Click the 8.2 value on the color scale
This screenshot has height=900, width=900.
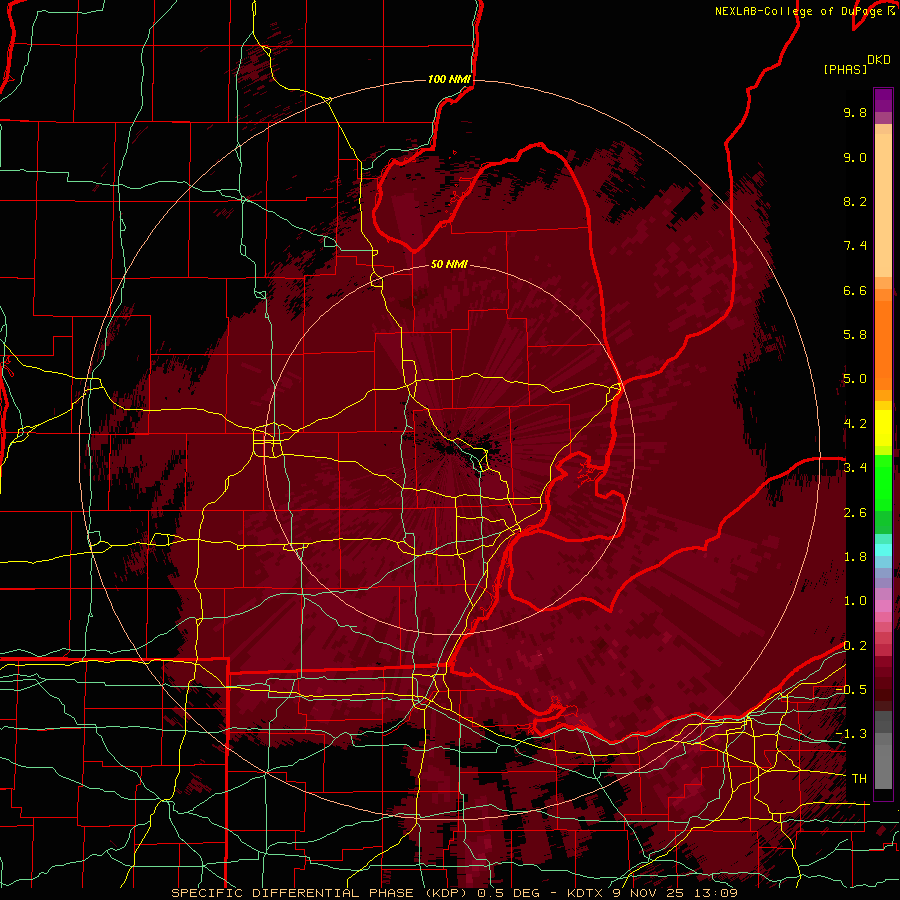[855, 201]
